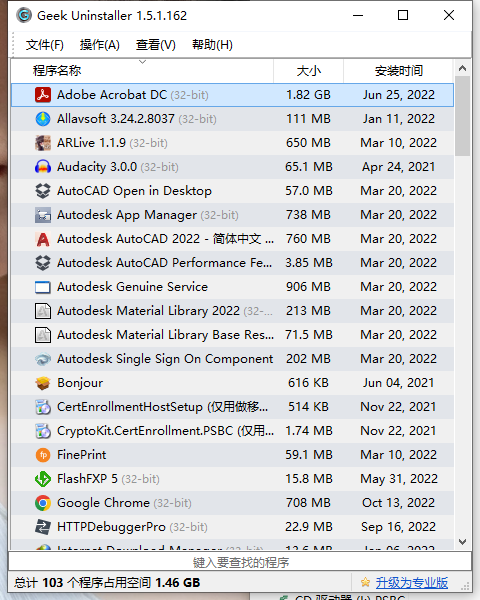Open the 文件(F) menu
Image resolution: width=480 pixels, height=600 pixels.
(44, 45)
